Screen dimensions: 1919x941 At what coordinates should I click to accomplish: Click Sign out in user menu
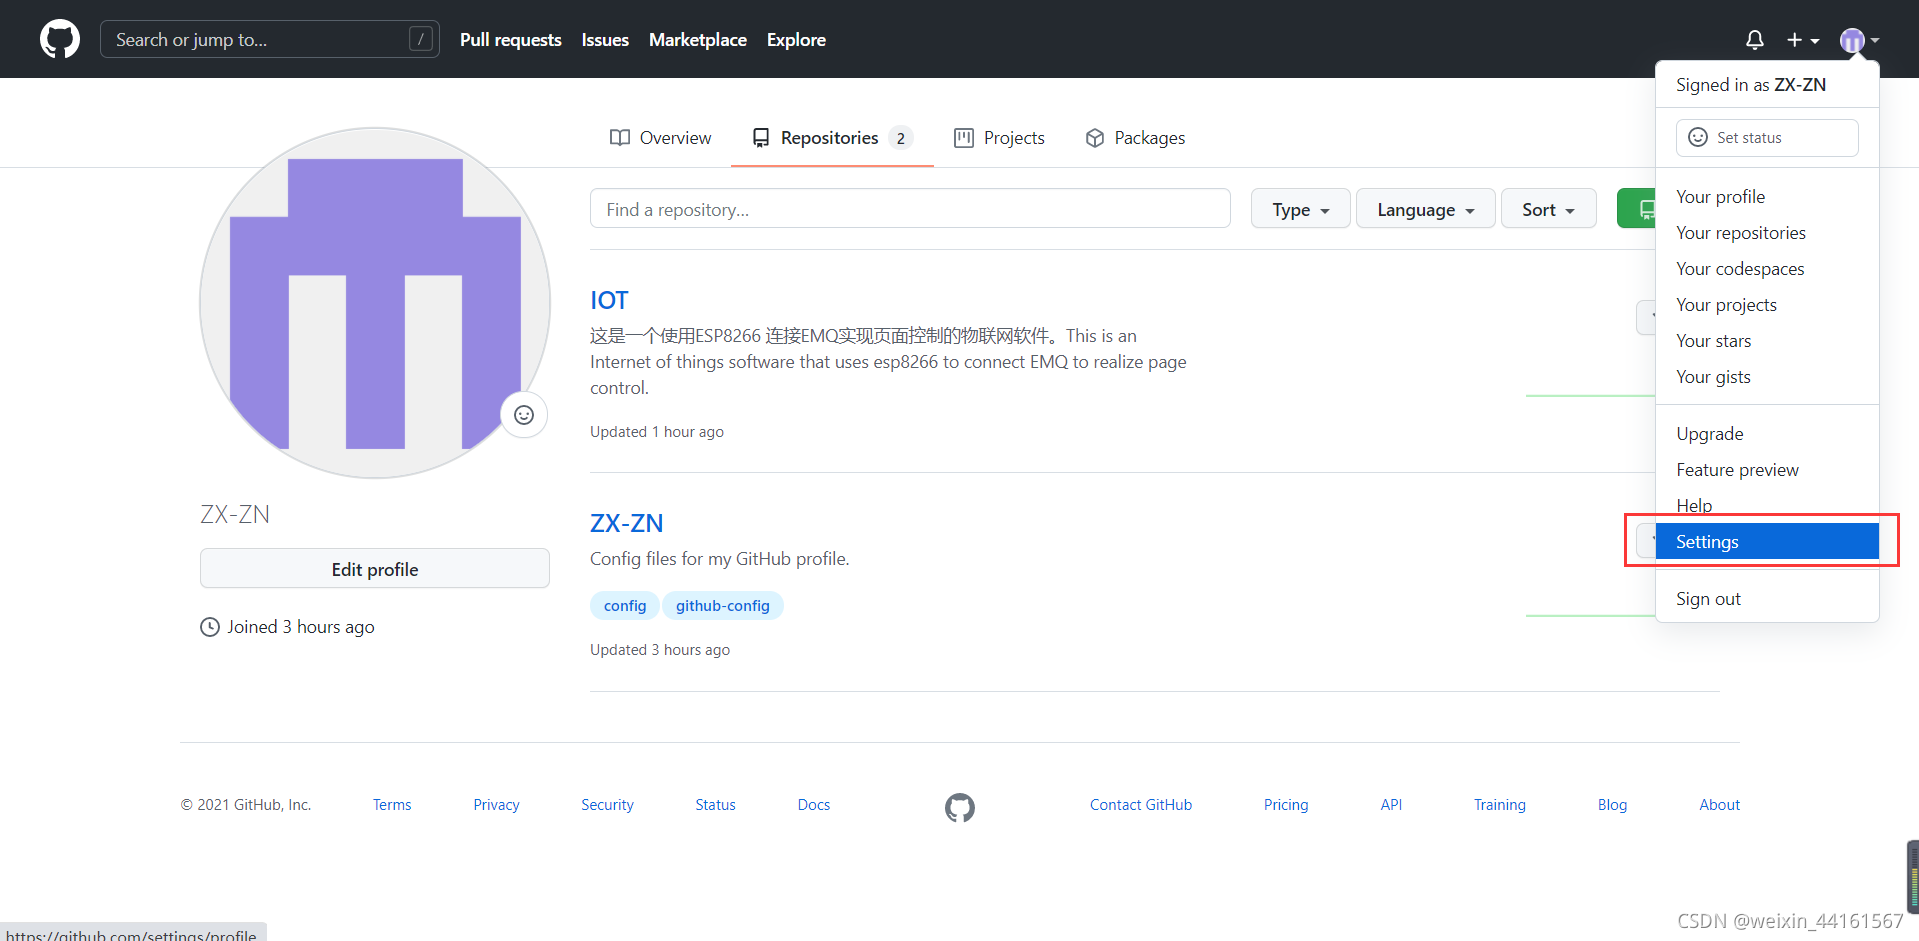(1767, 599)
